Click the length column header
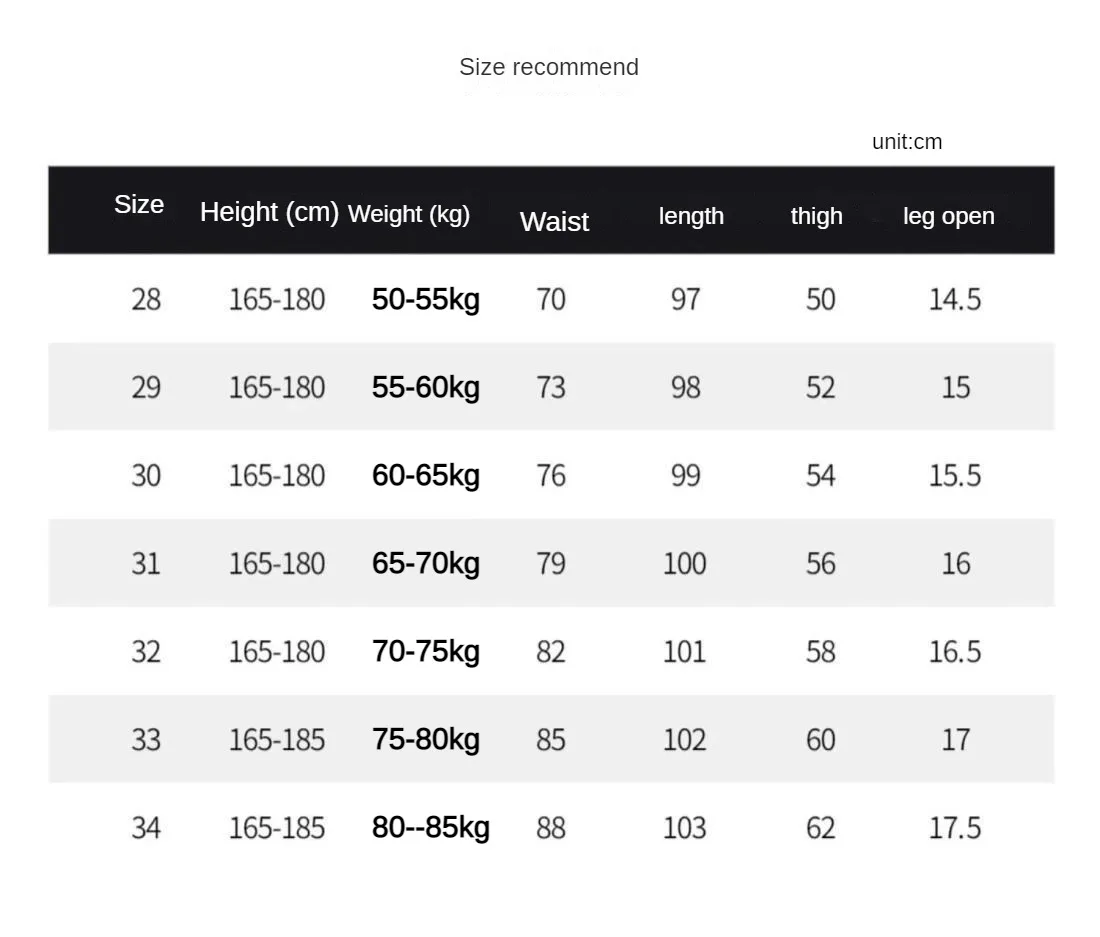The width and height of the screenshot is (1100, 937). coord(691,216)
